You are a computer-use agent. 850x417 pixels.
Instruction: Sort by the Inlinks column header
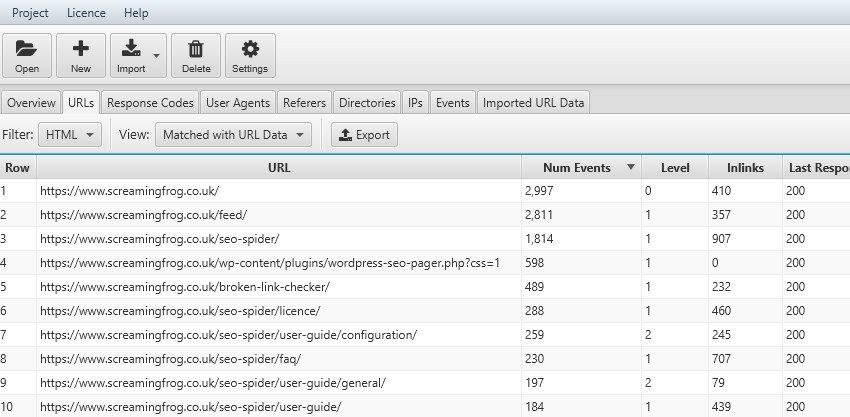(x=745, y=168)
